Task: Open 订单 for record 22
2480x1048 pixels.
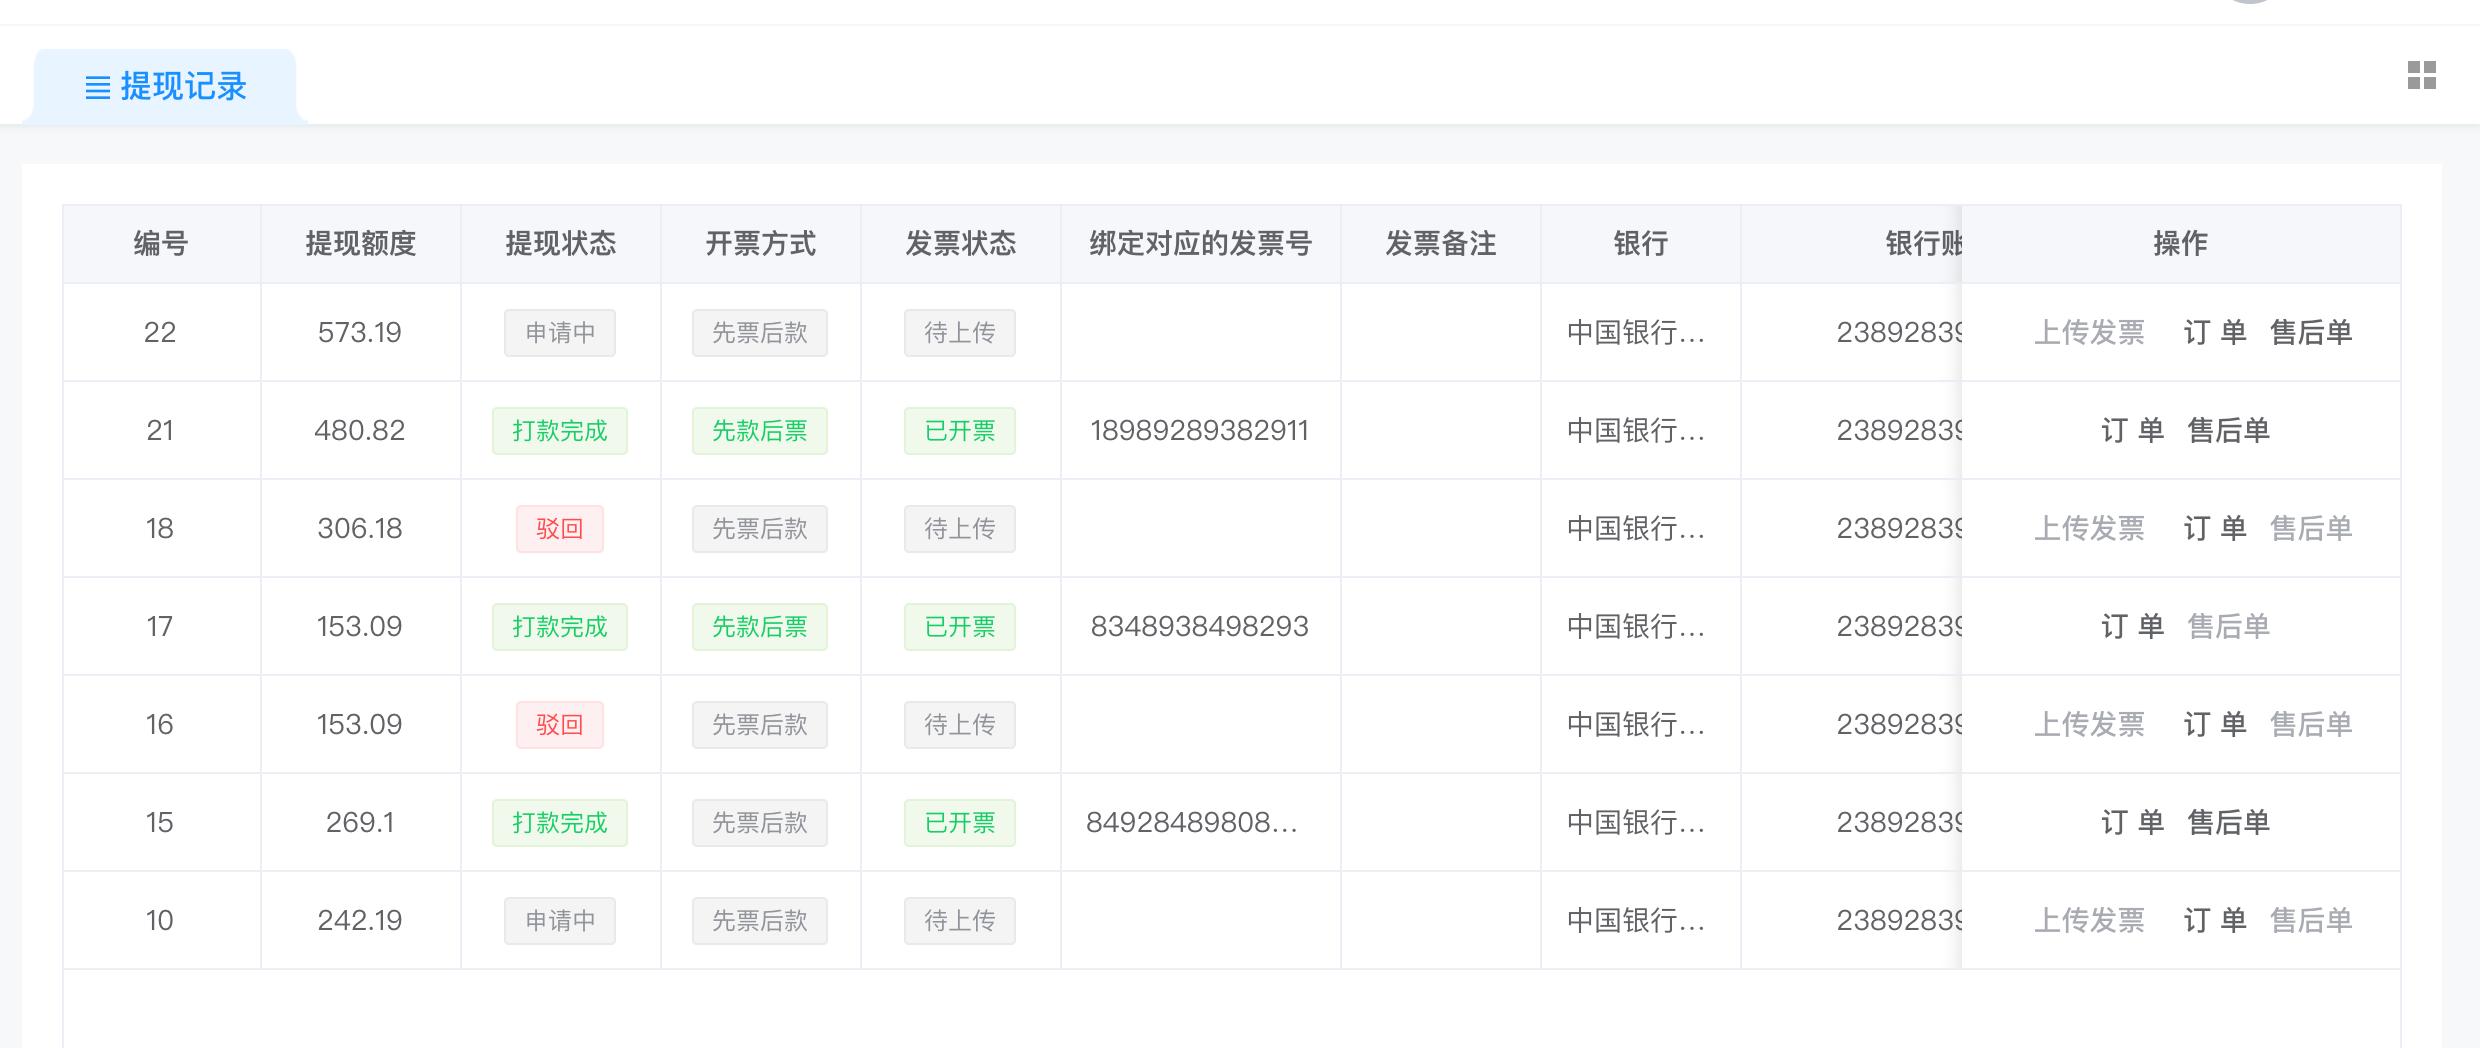Action: (2215, 332)
